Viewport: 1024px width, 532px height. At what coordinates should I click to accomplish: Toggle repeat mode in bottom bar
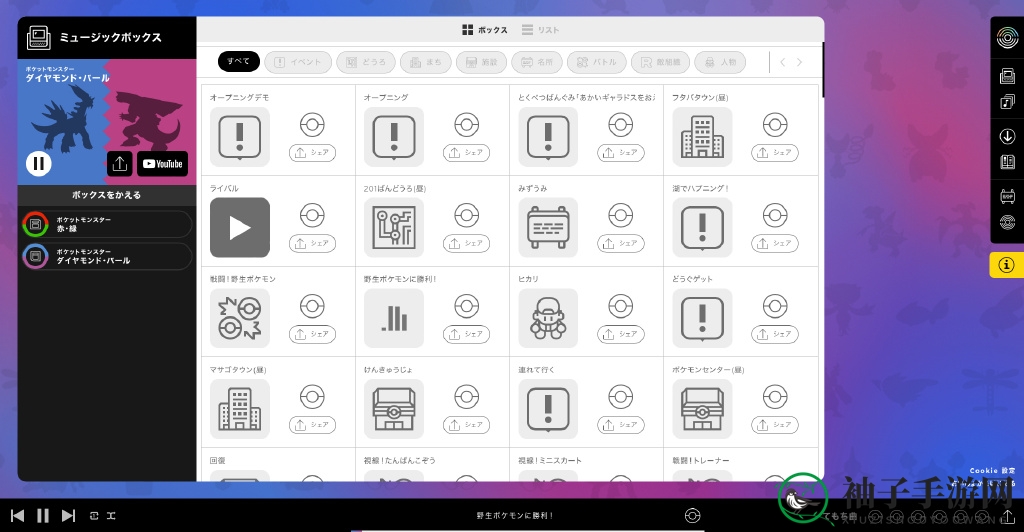point(94,516)
